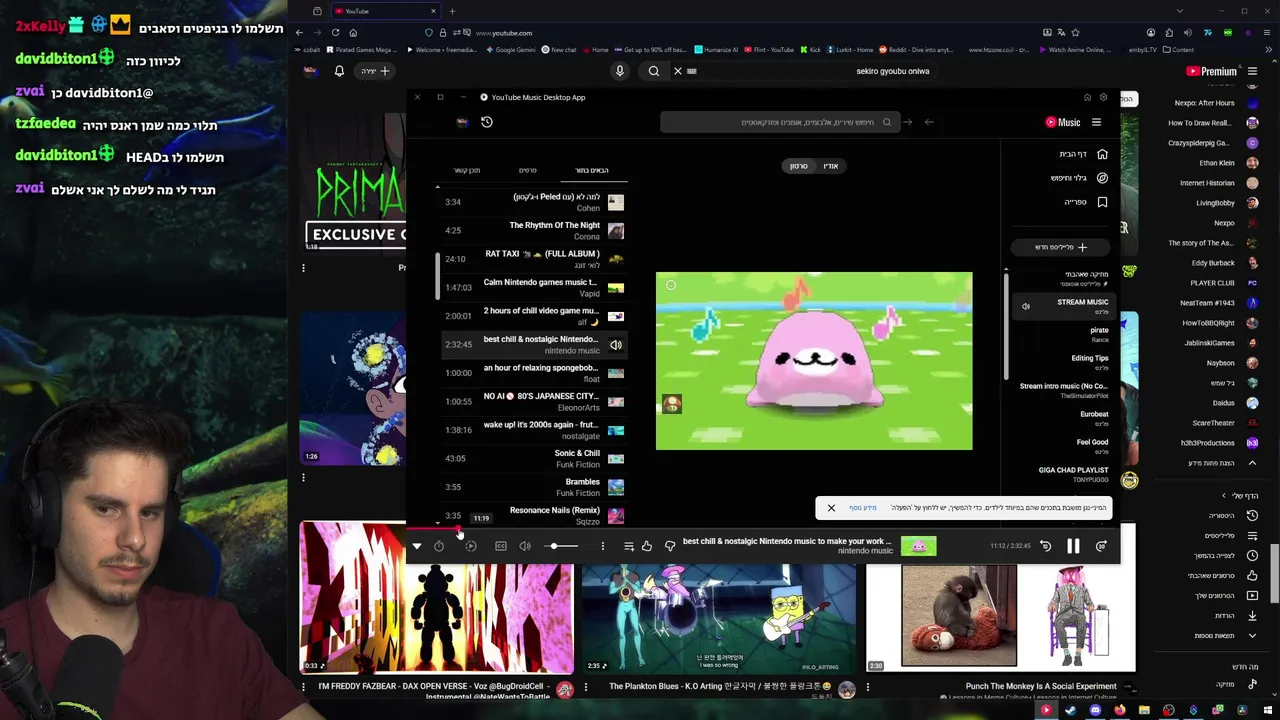Viewport: 1280px width, 720px height.
Task: Open the תוכן קשור related tab
Action: point(467,171)
